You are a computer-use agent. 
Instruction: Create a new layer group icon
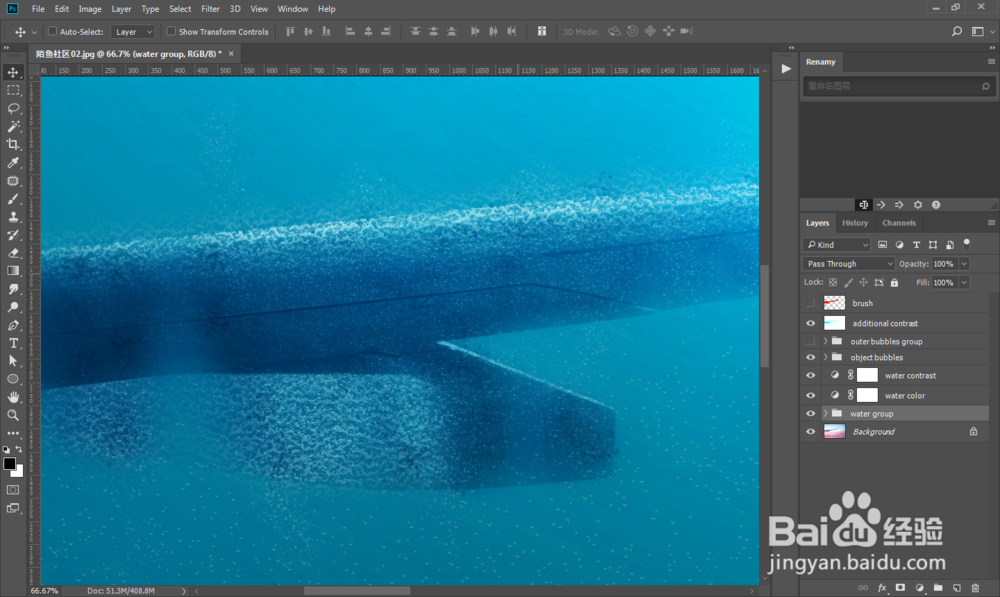pyautogui.click(x=938, y=587)
